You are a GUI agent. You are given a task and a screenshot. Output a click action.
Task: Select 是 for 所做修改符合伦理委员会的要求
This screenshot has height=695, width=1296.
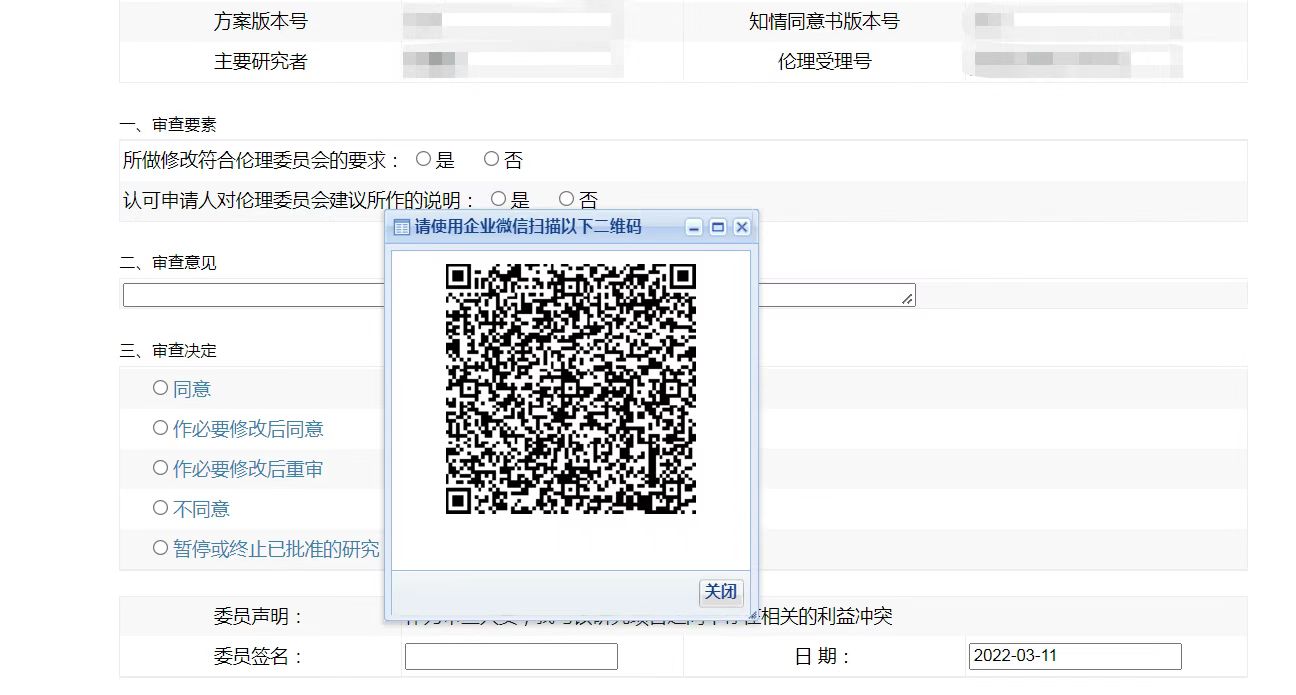pyautogui.click(x=423, y=159)
